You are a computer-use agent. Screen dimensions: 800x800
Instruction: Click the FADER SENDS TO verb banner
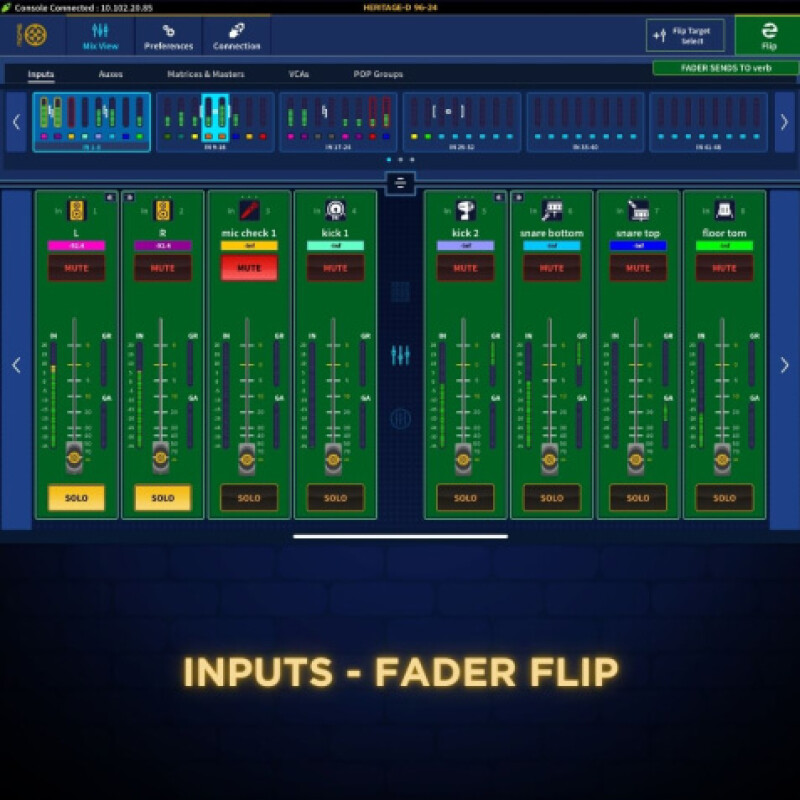(726, 68)
